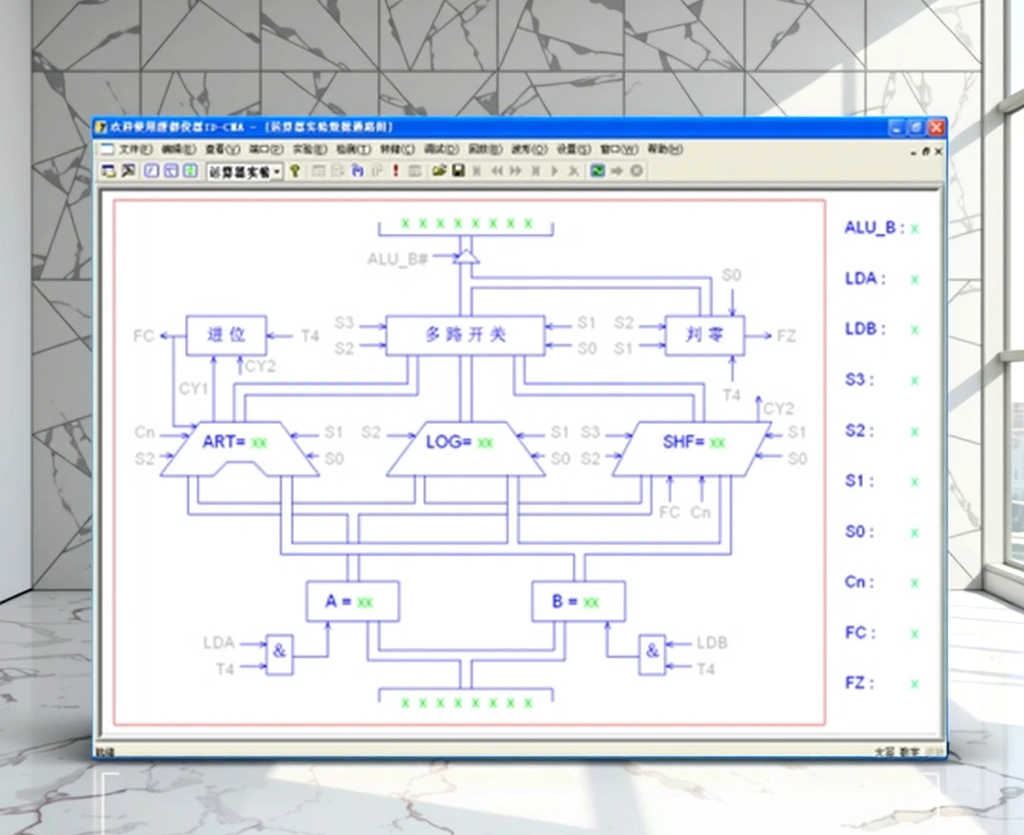
Task: Click the yellow key icon in toolbar
Action: (x=295, y=171)
